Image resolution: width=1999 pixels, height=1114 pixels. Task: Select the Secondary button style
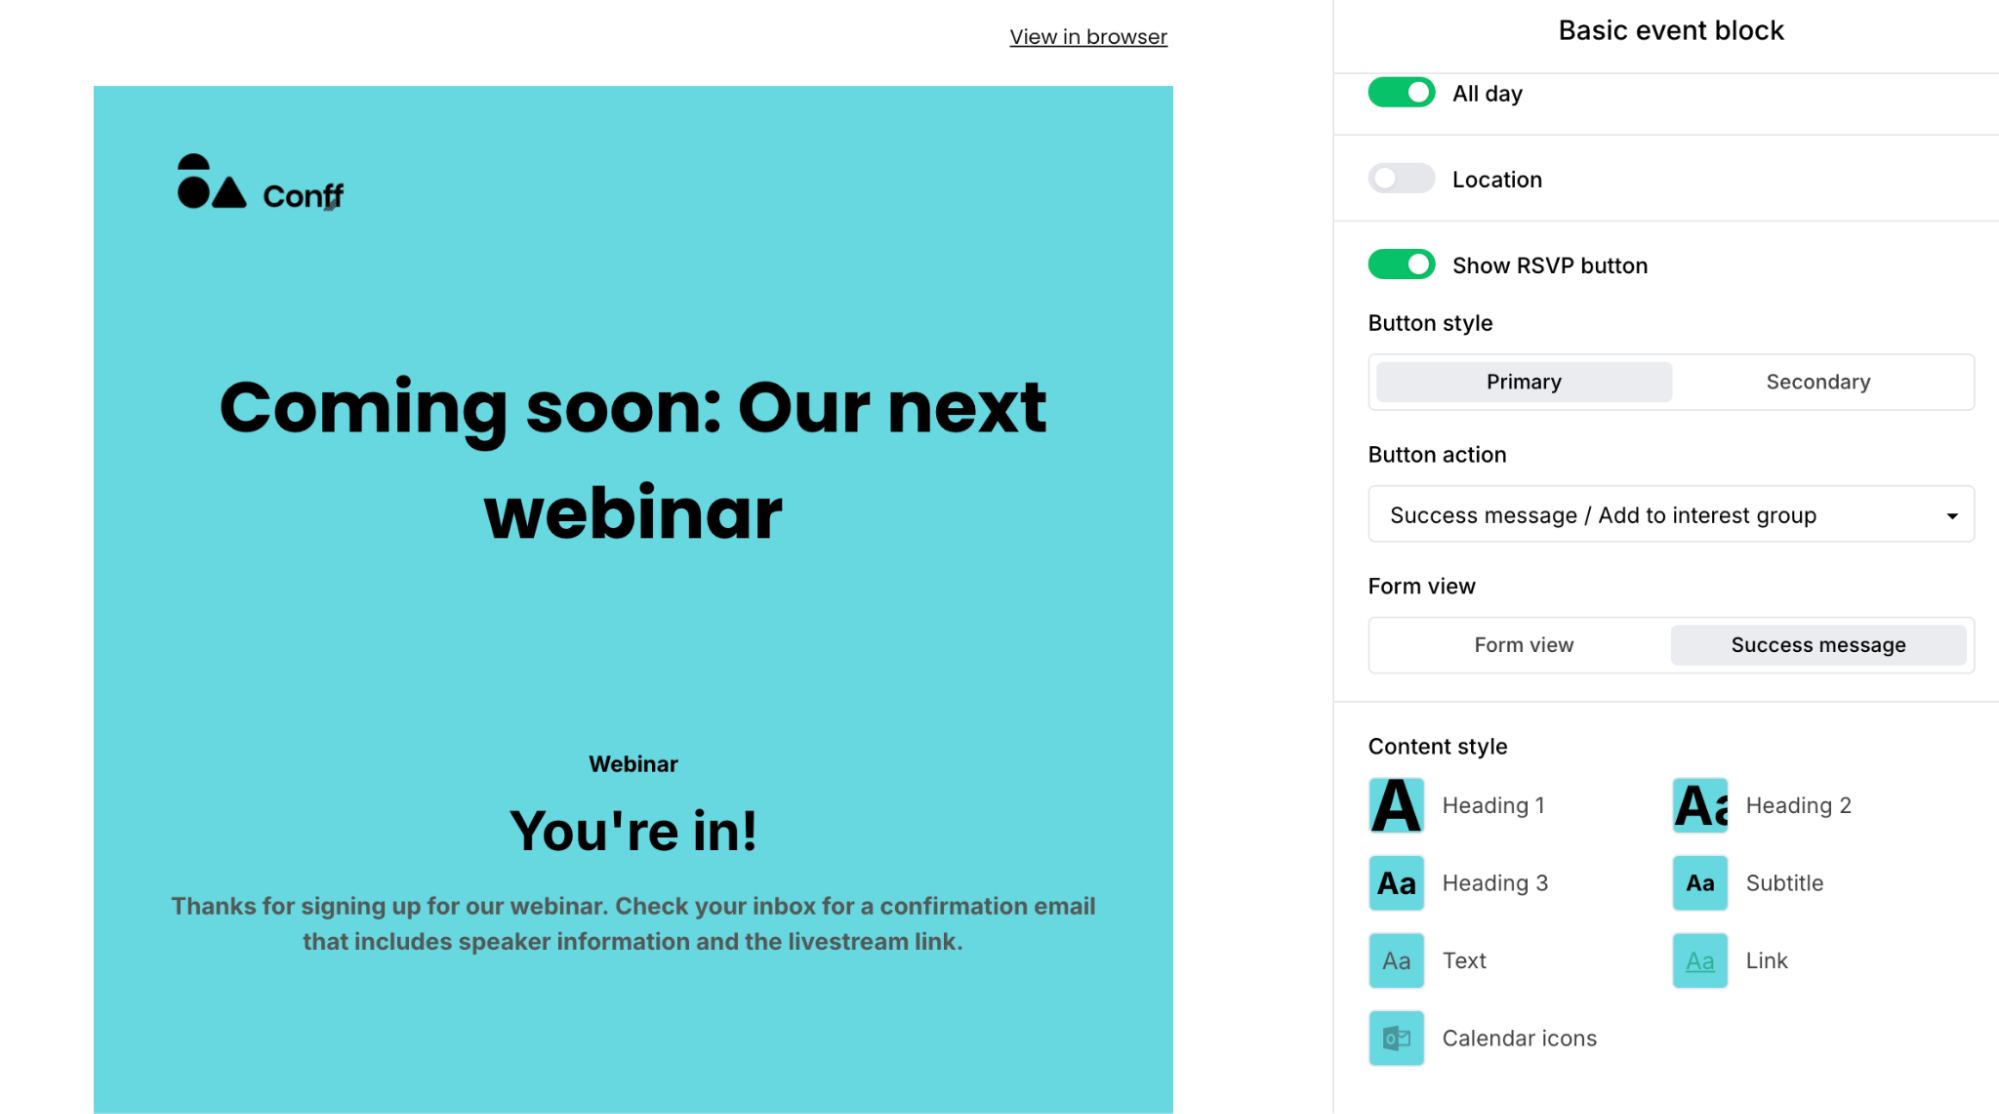[x=1818, y=381]
